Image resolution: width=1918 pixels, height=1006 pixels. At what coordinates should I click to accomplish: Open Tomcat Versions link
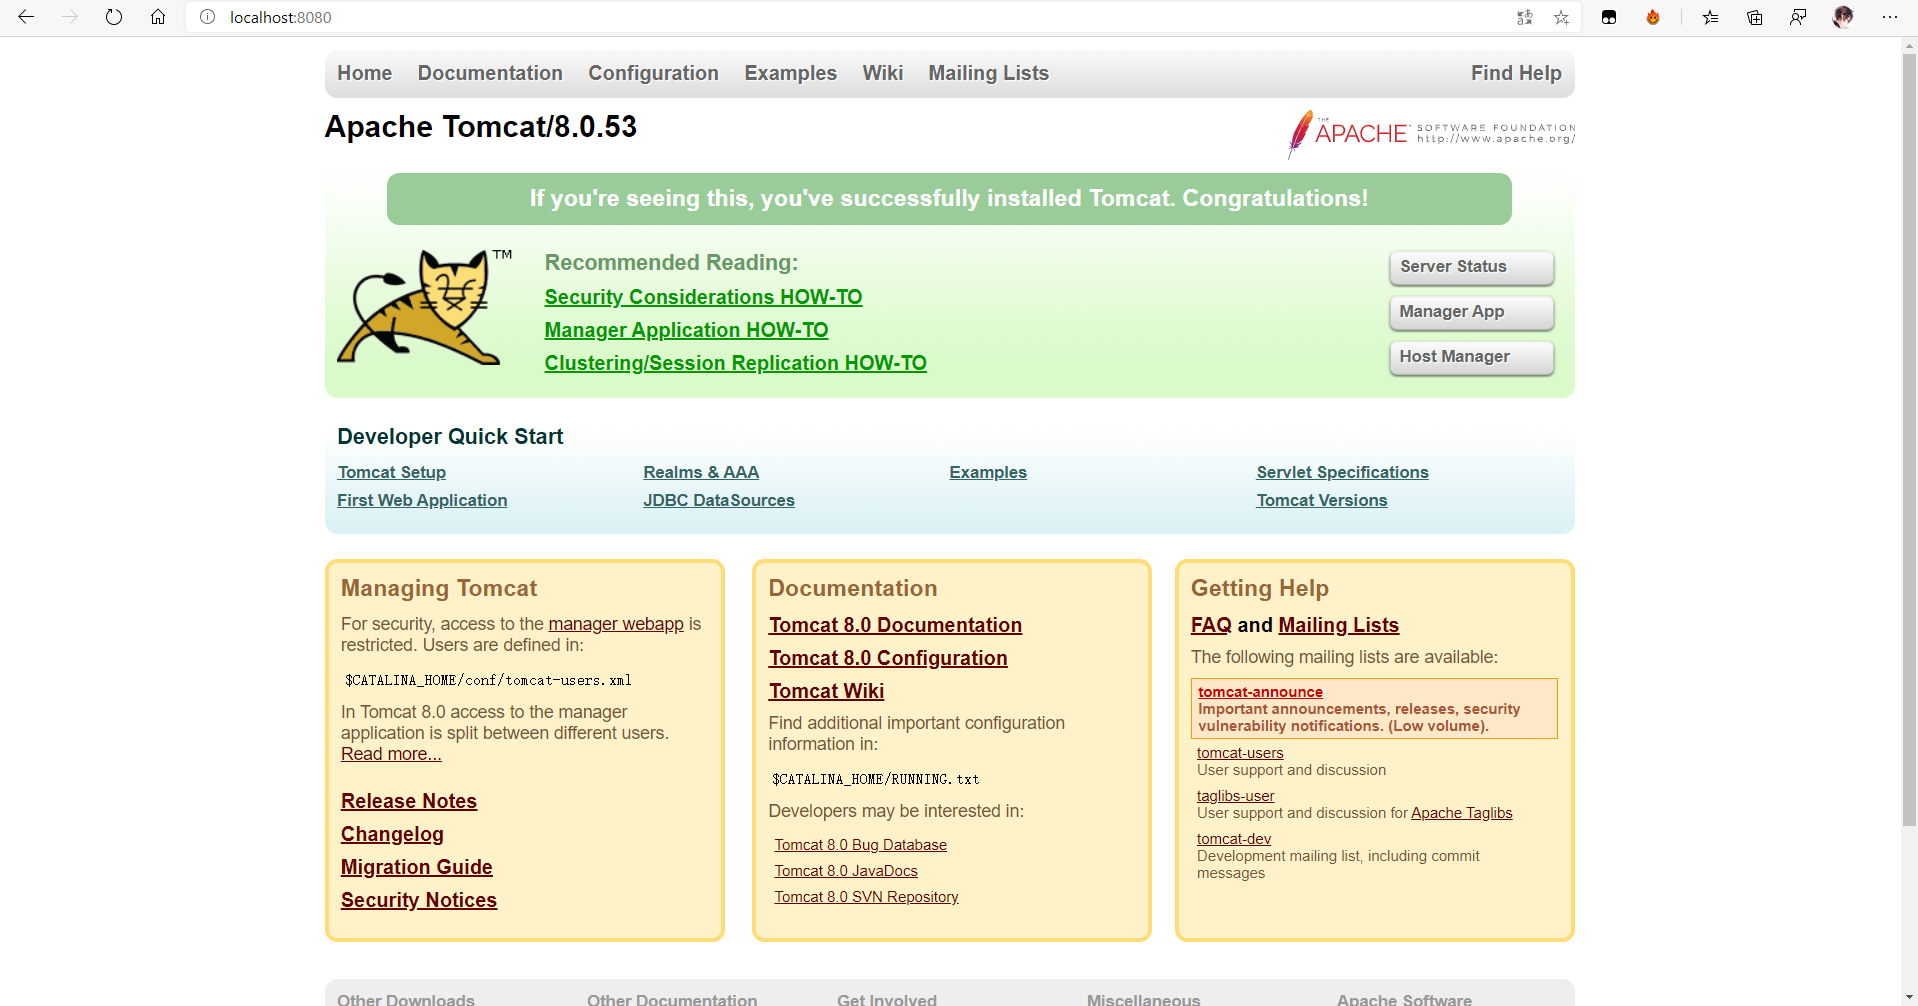pyautogui.click(x=1321, y=500)
